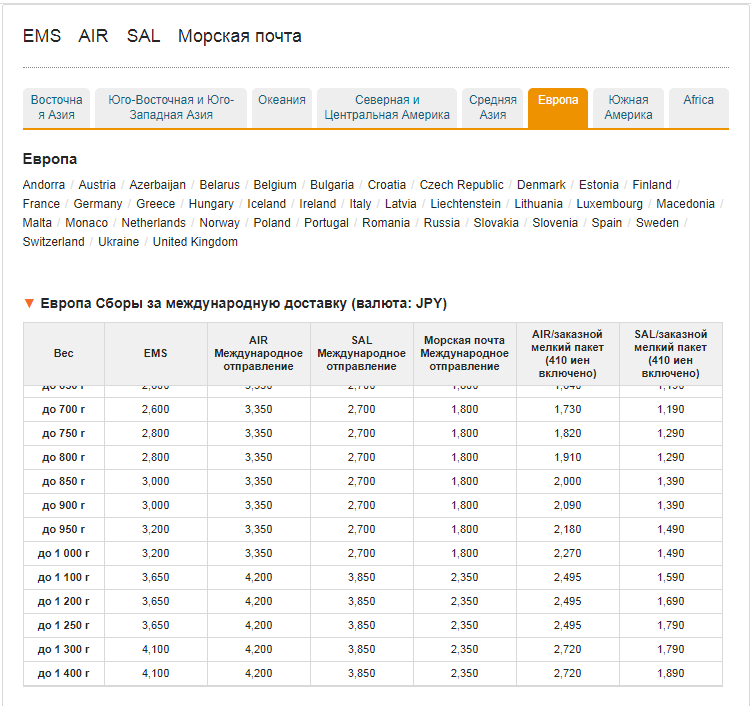Screen dimensions: 751x706
Task: Click Luxembourg in the country list
Action: (609, 204)
